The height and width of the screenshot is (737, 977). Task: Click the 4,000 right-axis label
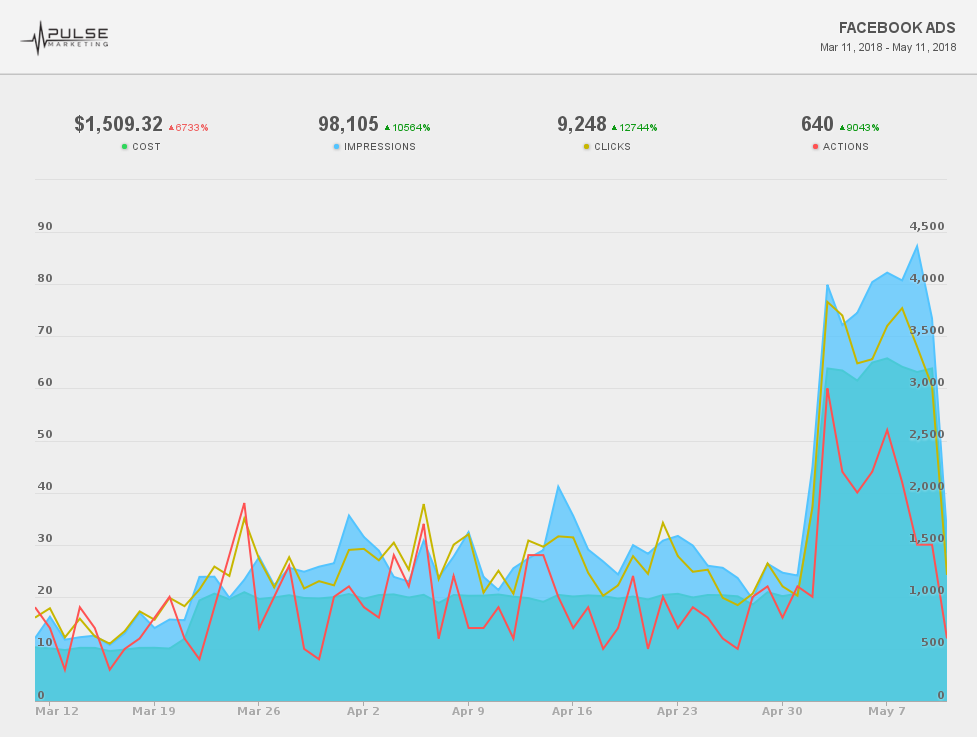tap(927, 278)
